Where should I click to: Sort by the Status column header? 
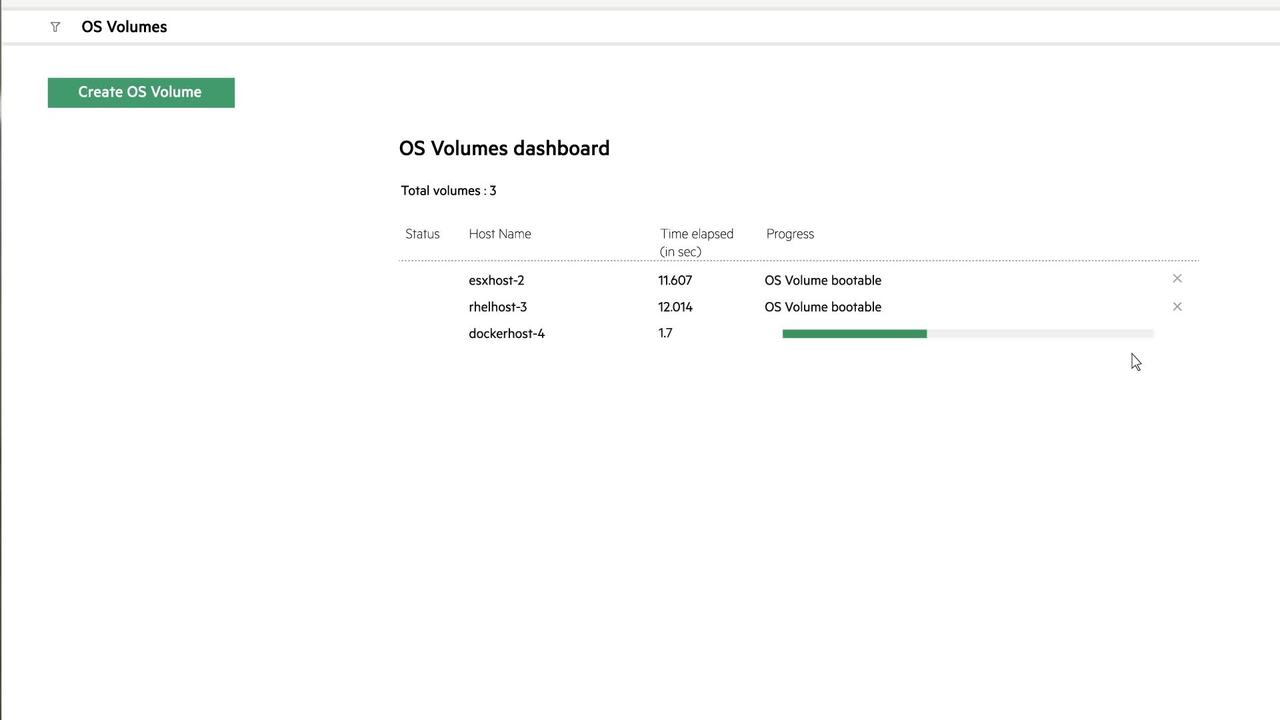[x=422, y=233]
